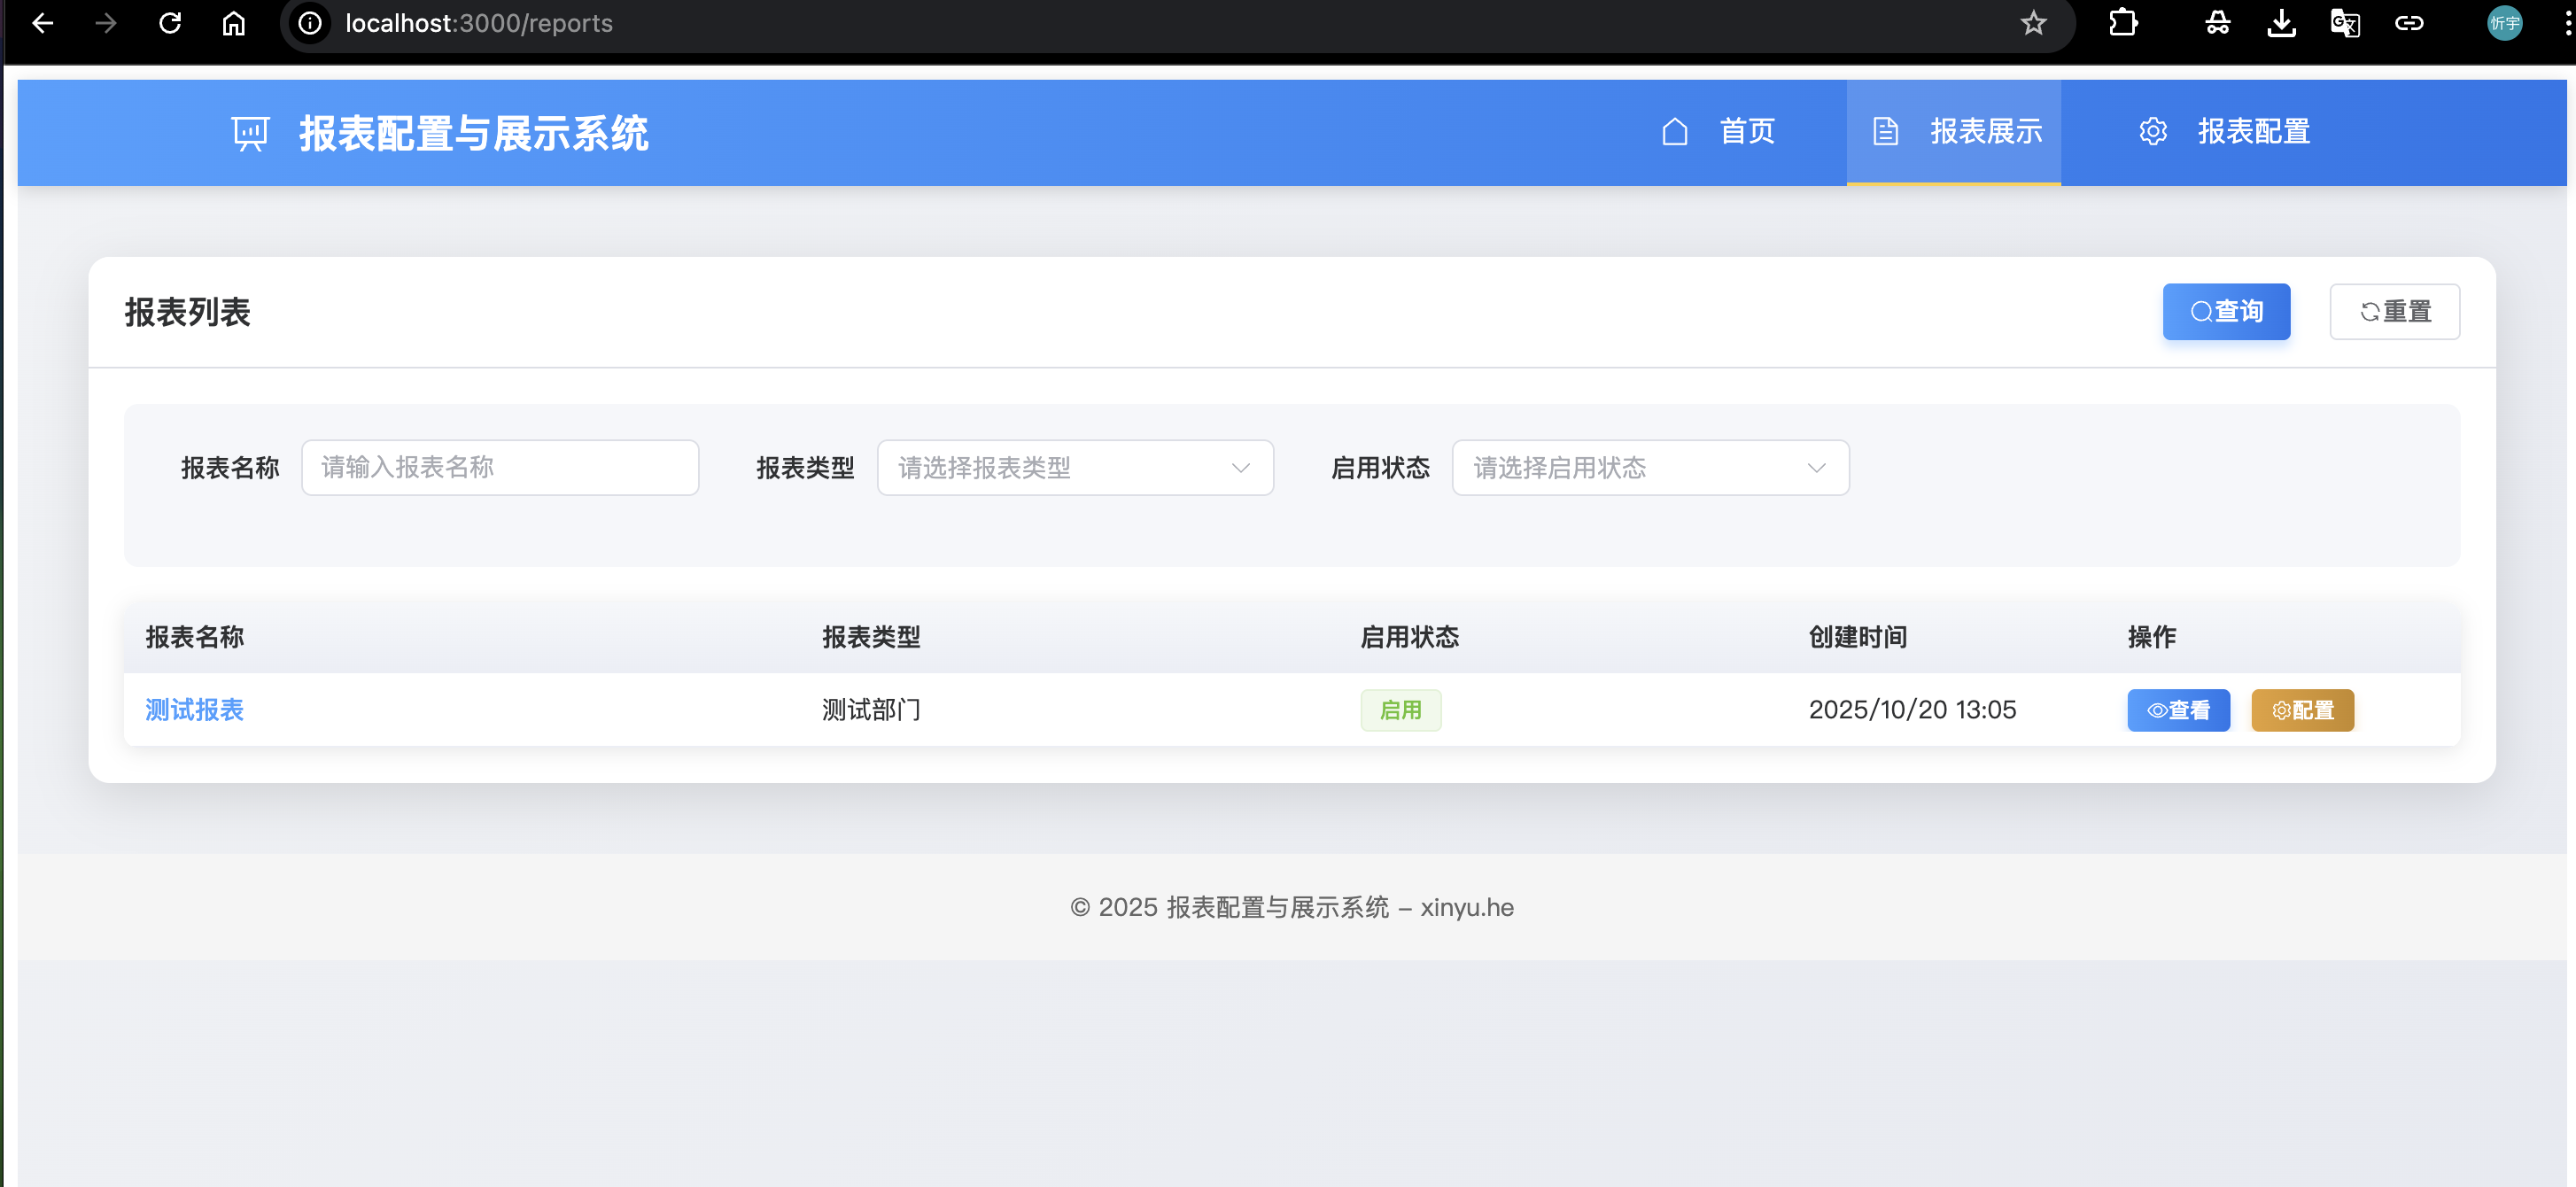Open browser downloads icon
Screen dimensions: 2576x1187
point(2281,23)
